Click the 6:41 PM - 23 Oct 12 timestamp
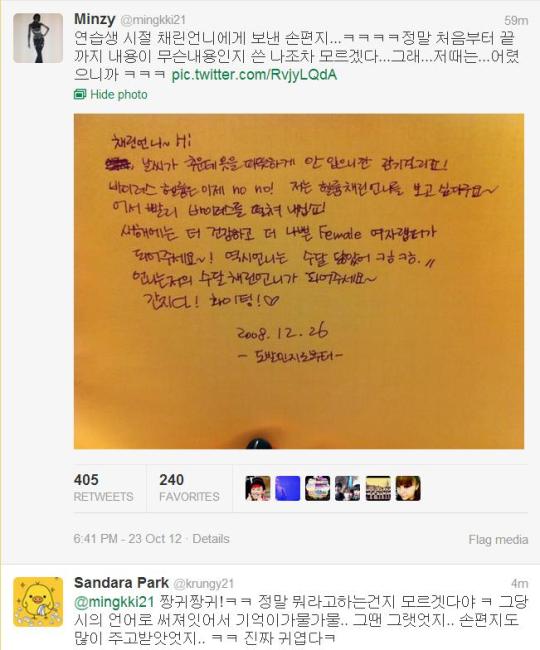This screenshot has height=650, width=540. coord(128,539)
